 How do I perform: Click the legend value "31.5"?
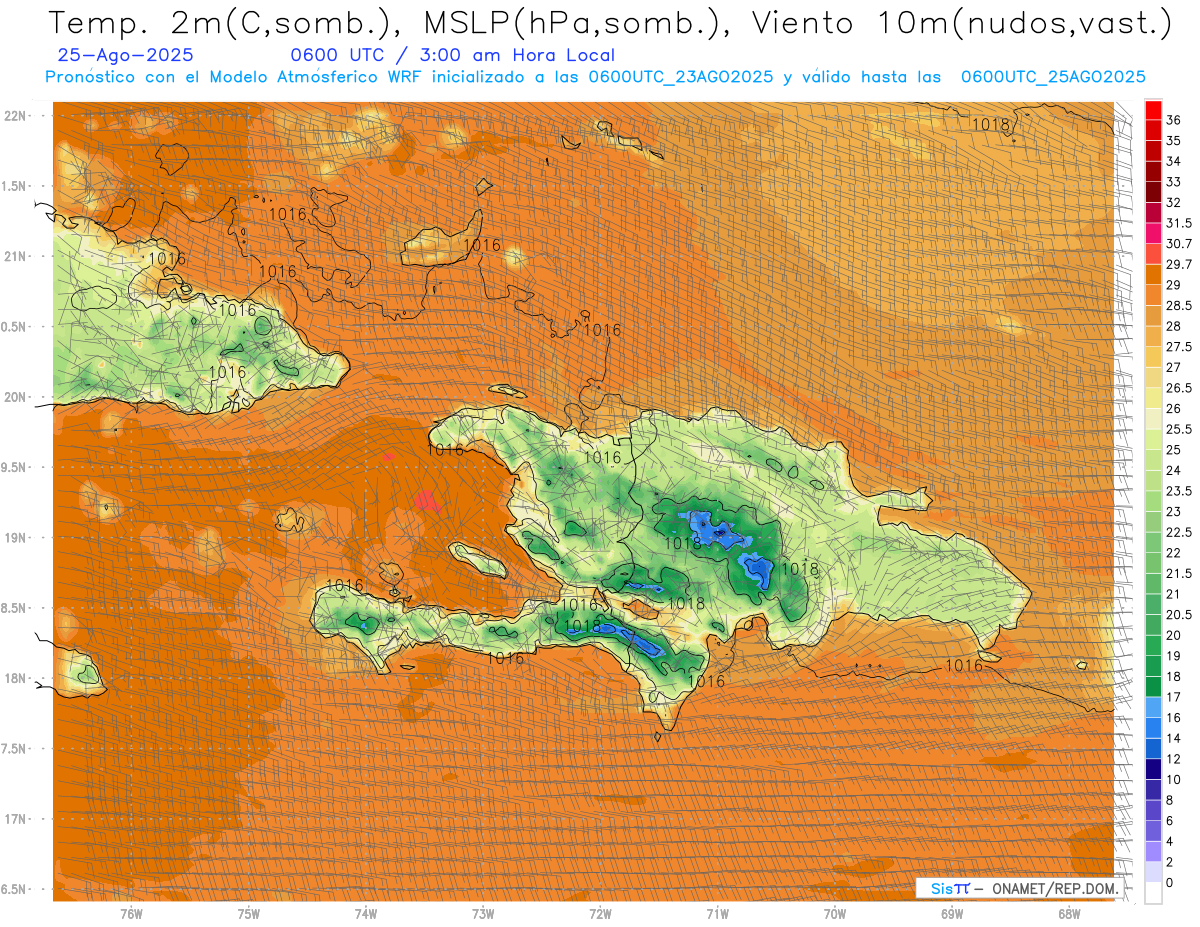click(1179, 224)
